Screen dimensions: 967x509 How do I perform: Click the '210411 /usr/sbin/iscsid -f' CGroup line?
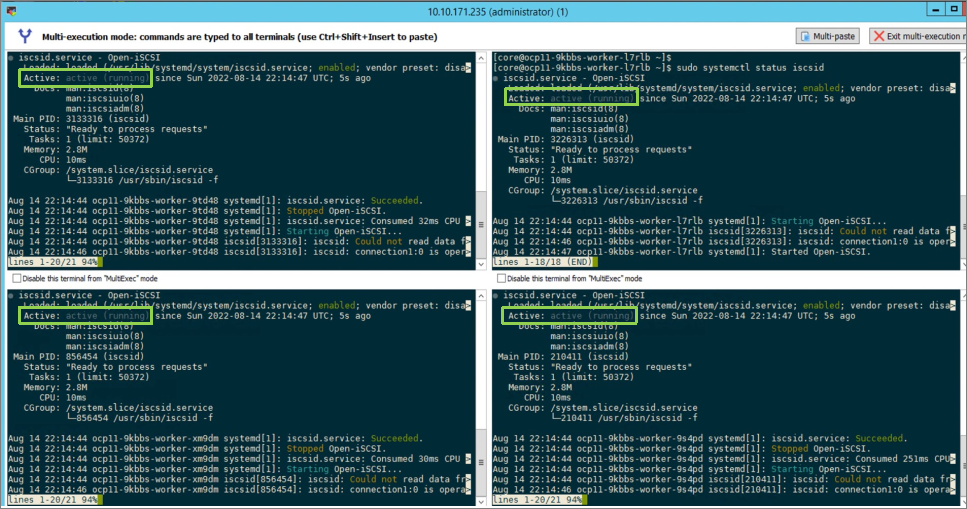click(x=624, y=418)
